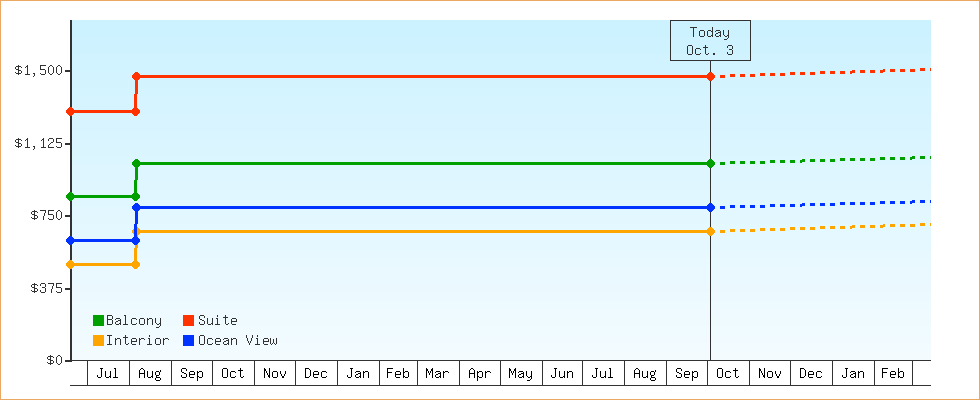
Task: Click the Apr month label
Action: click(479, 374)
